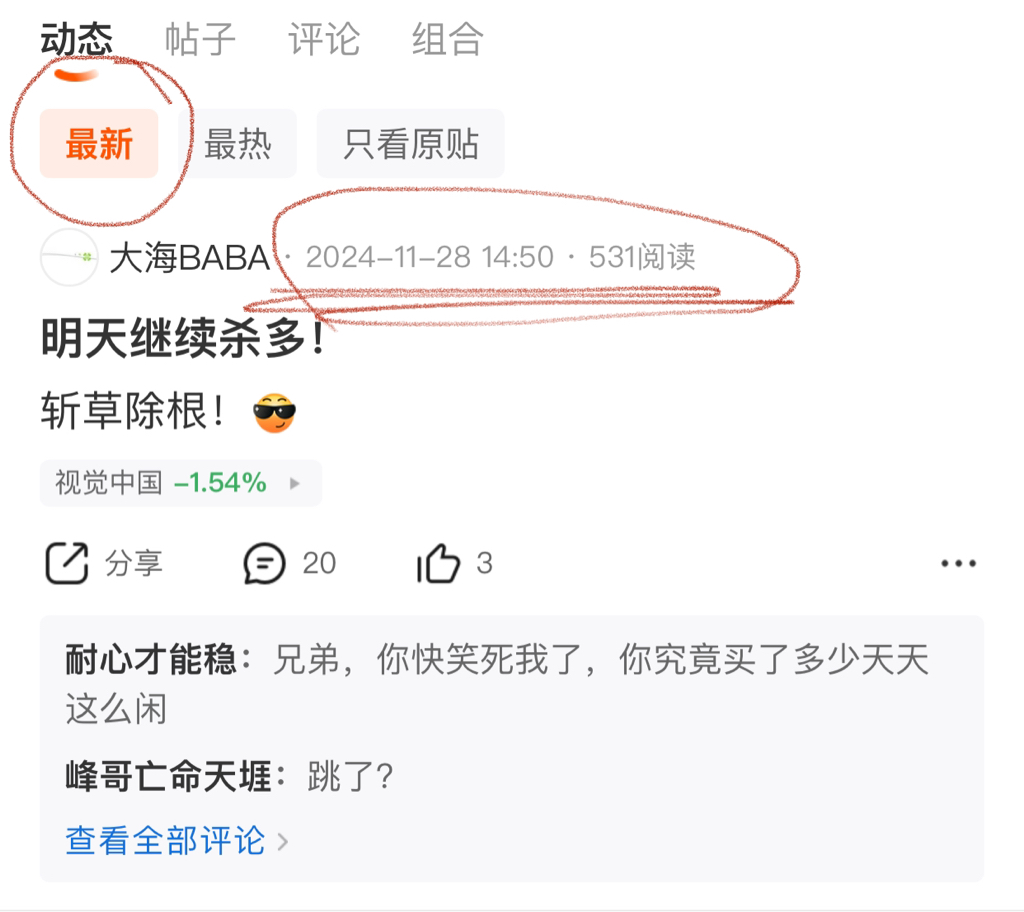Like the post with thumbs-up icon
The height and width of the screenshot is (912, 1024).
pyautogui.click(x=438, y=563)
